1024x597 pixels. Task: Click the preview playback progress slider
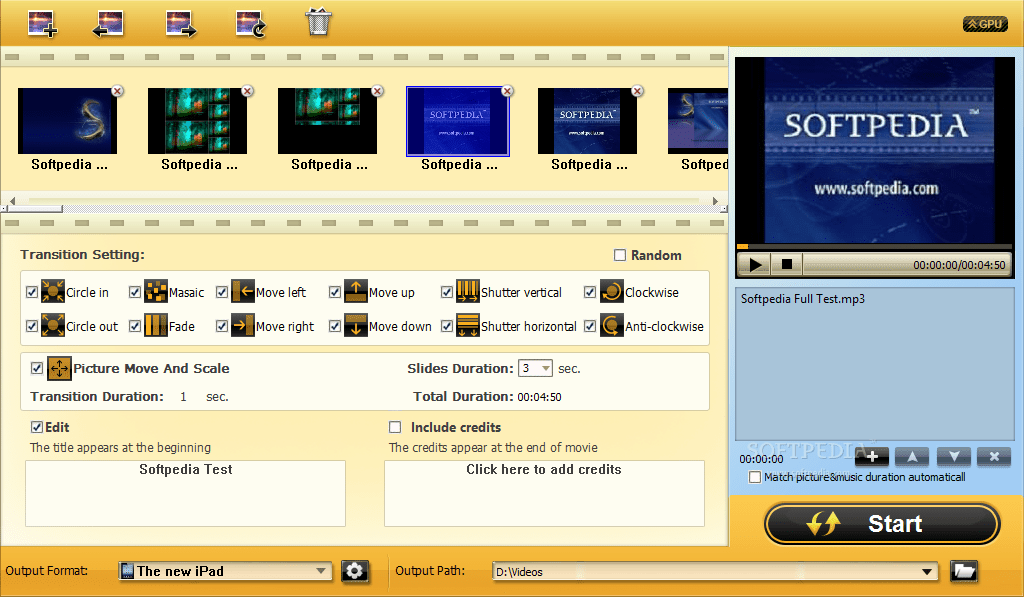tap(875, 244)
